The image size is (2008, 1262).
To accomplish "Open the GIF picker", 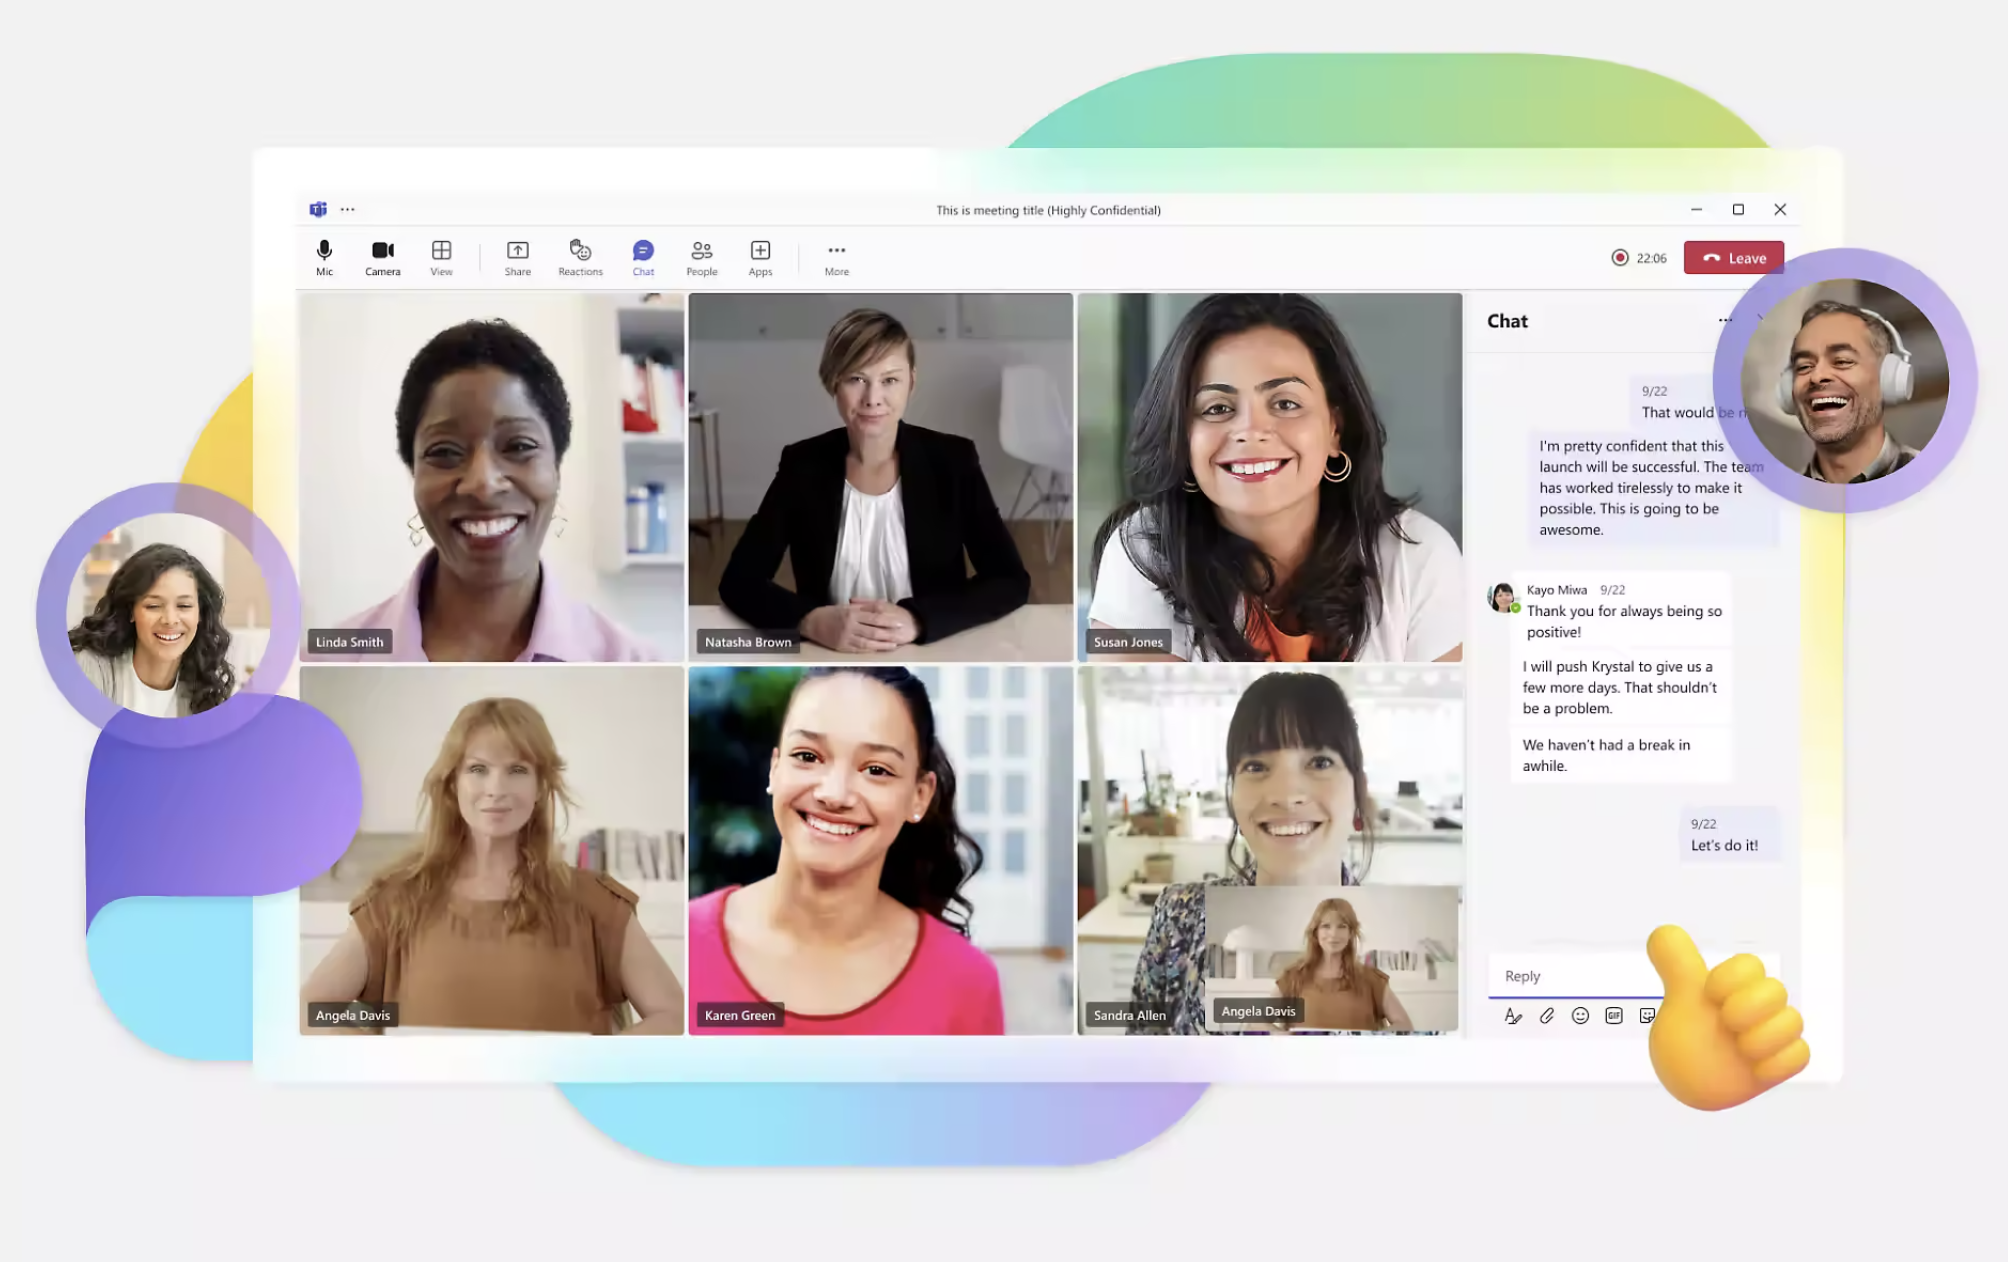I will [x=1613, y=1016].
